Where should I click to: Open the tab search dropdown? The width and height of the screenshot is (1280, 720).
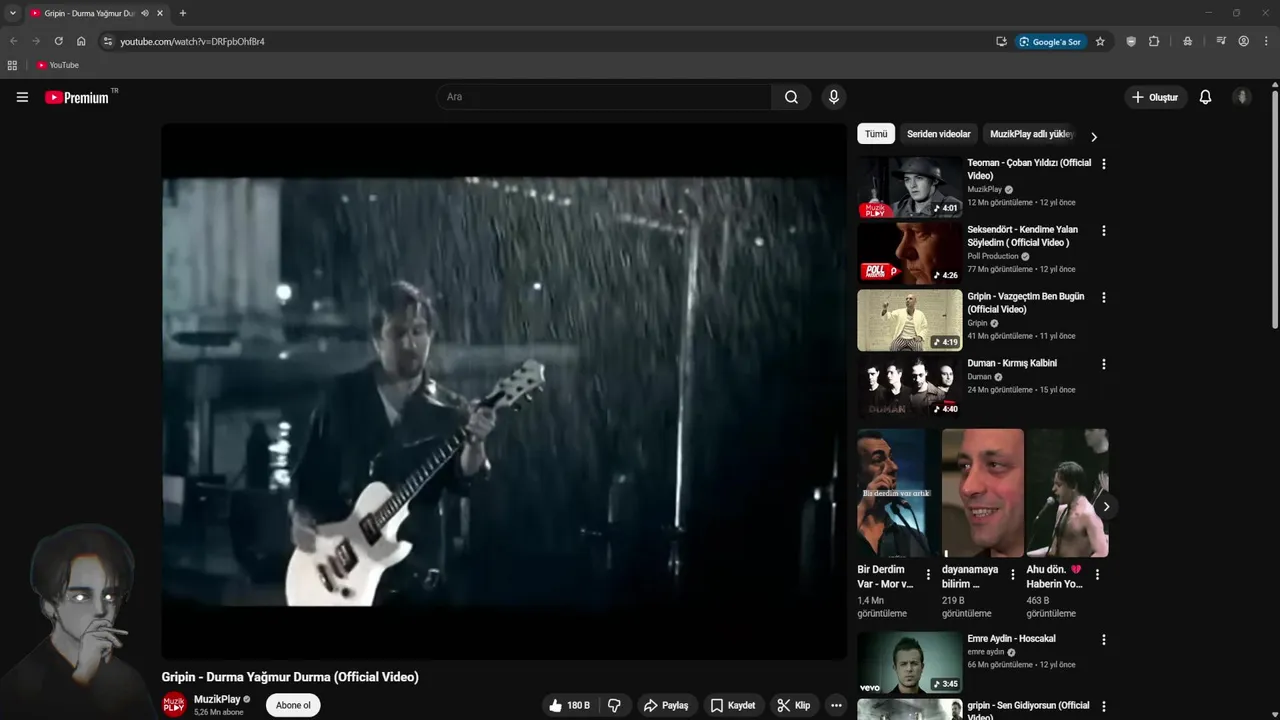click(x=13, y=13)
